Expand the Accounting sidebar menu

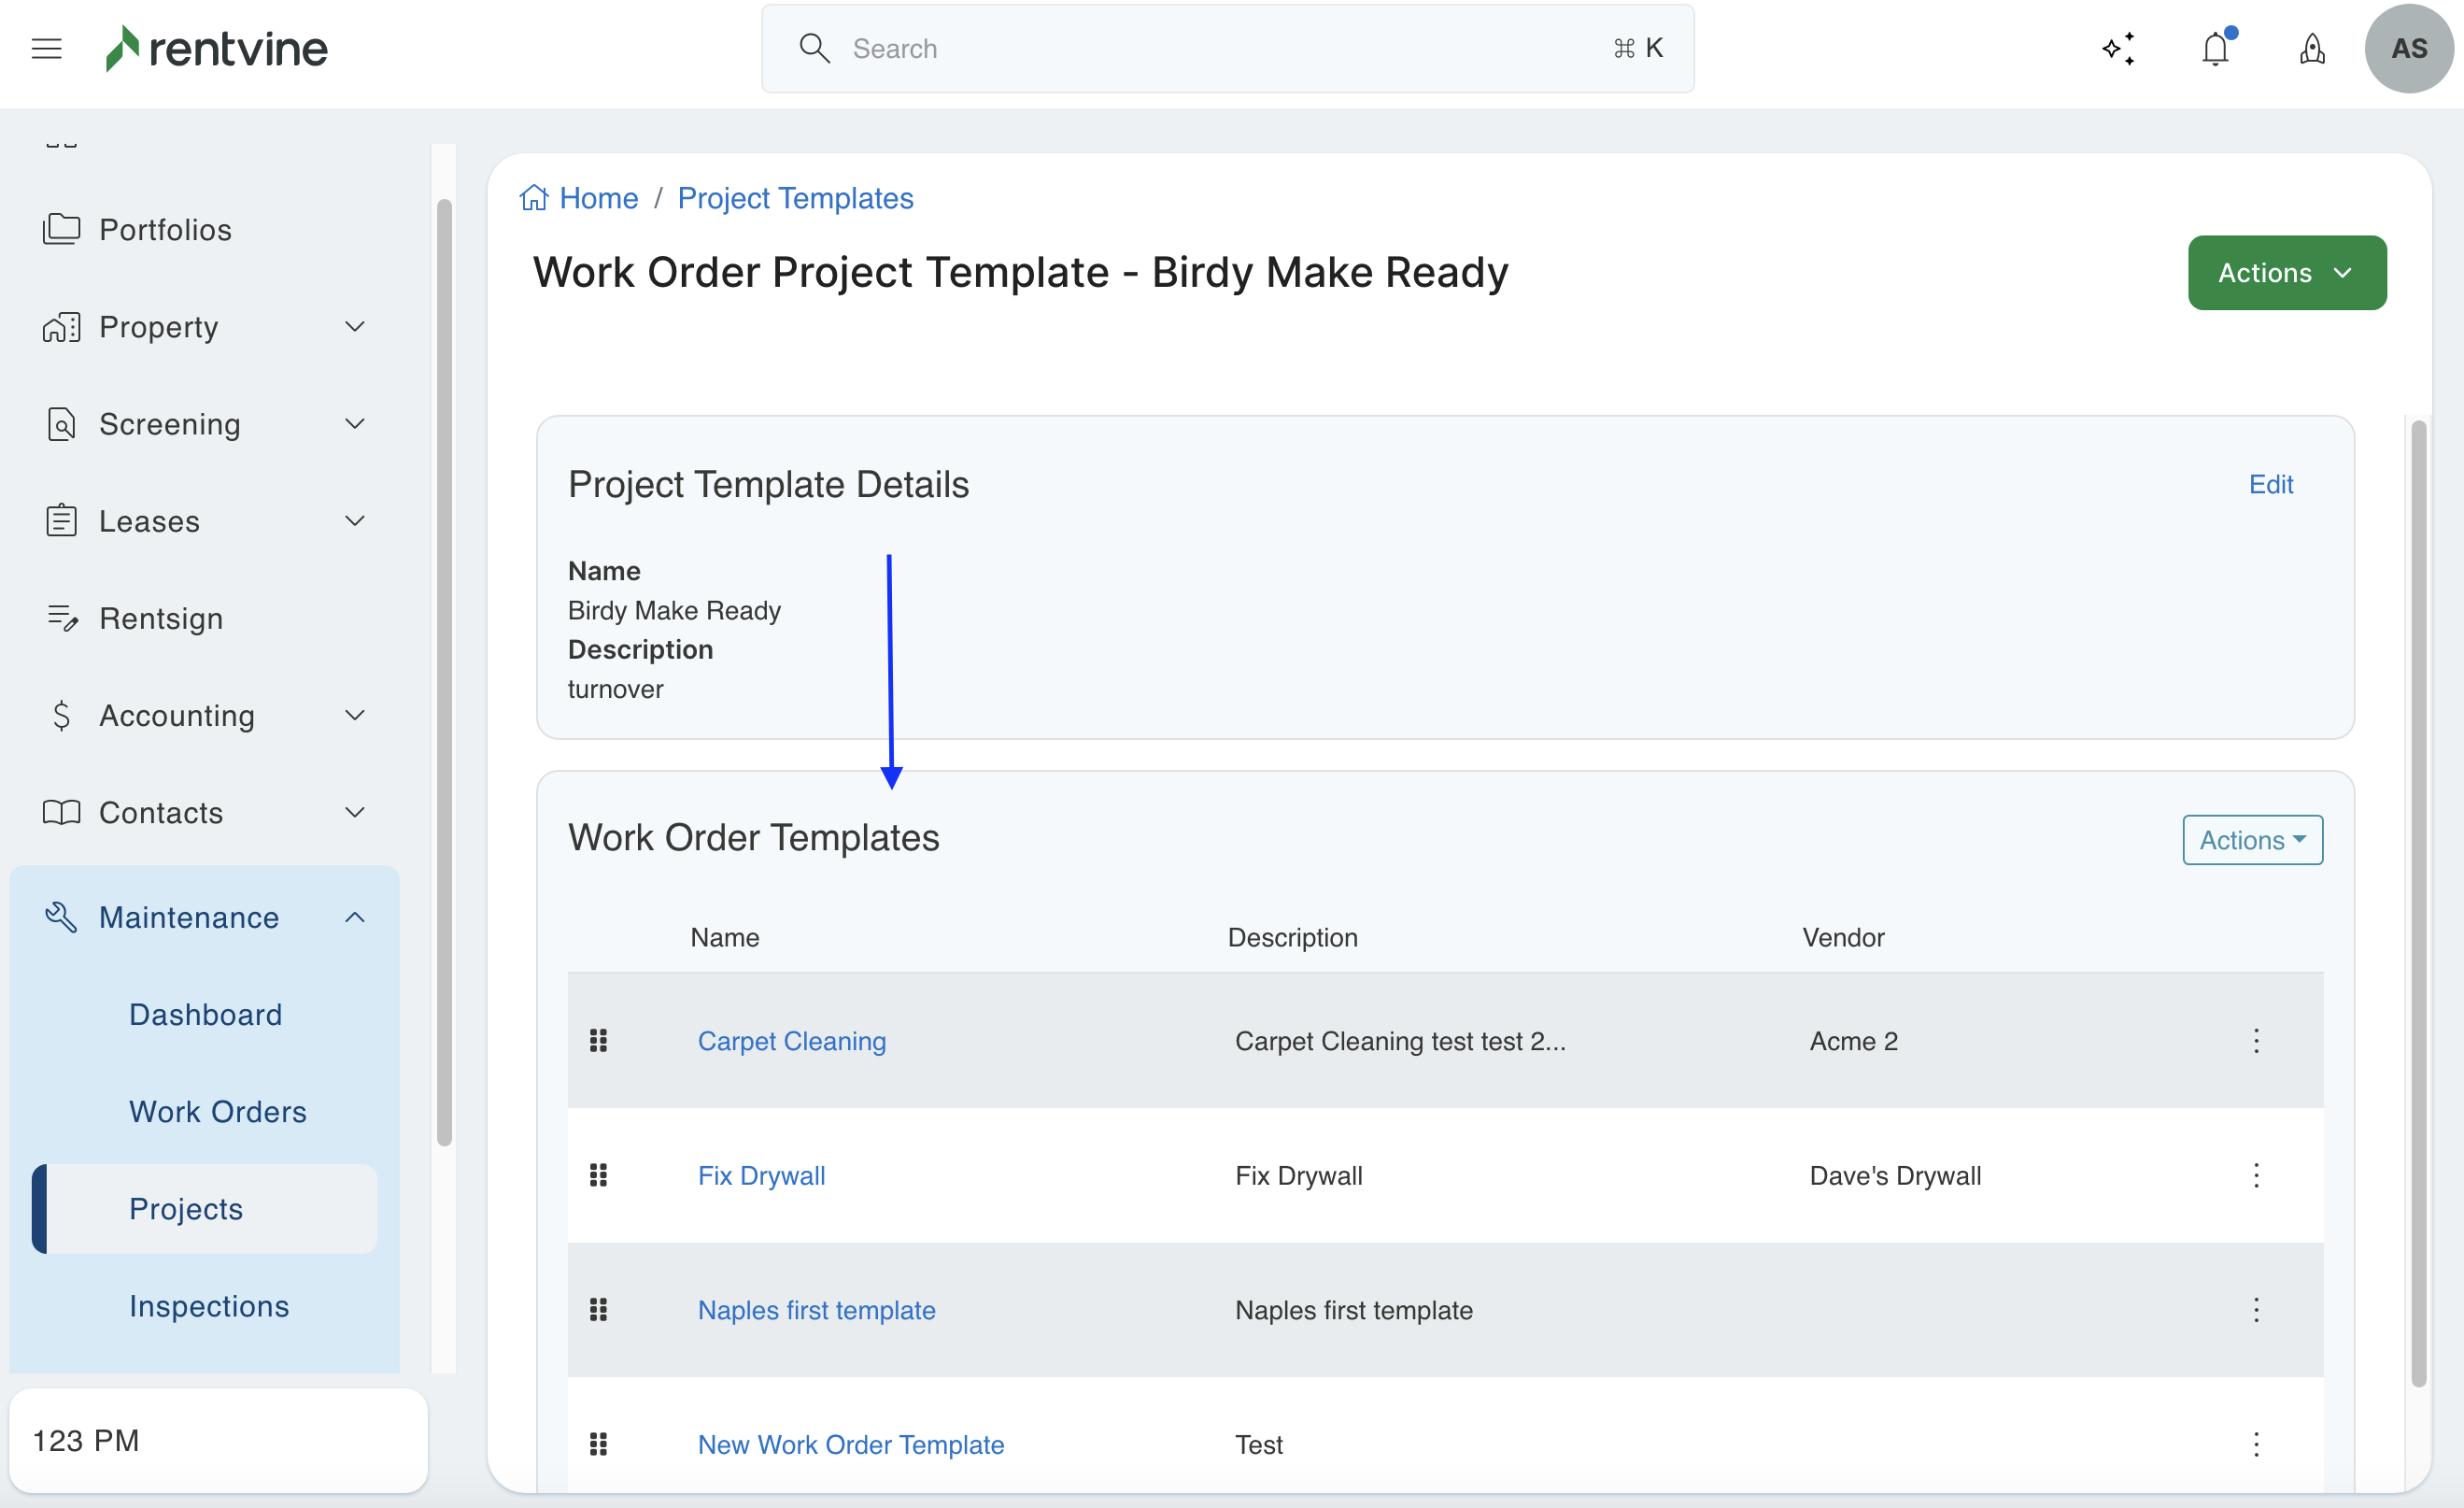point(354,715)
